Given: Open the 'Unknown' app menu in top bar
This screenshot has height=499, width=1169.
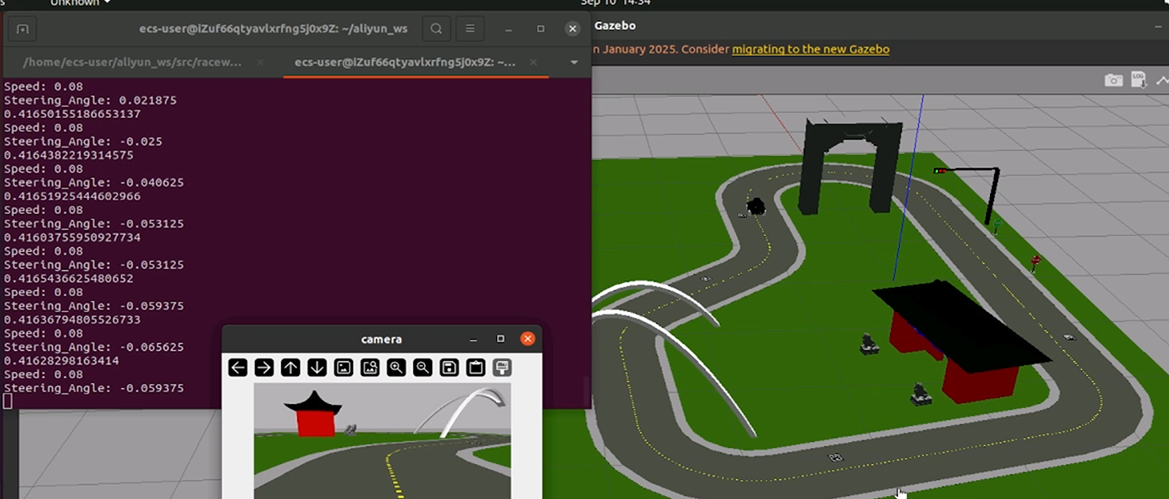Looking at the screenshot, I should [75, 3].
